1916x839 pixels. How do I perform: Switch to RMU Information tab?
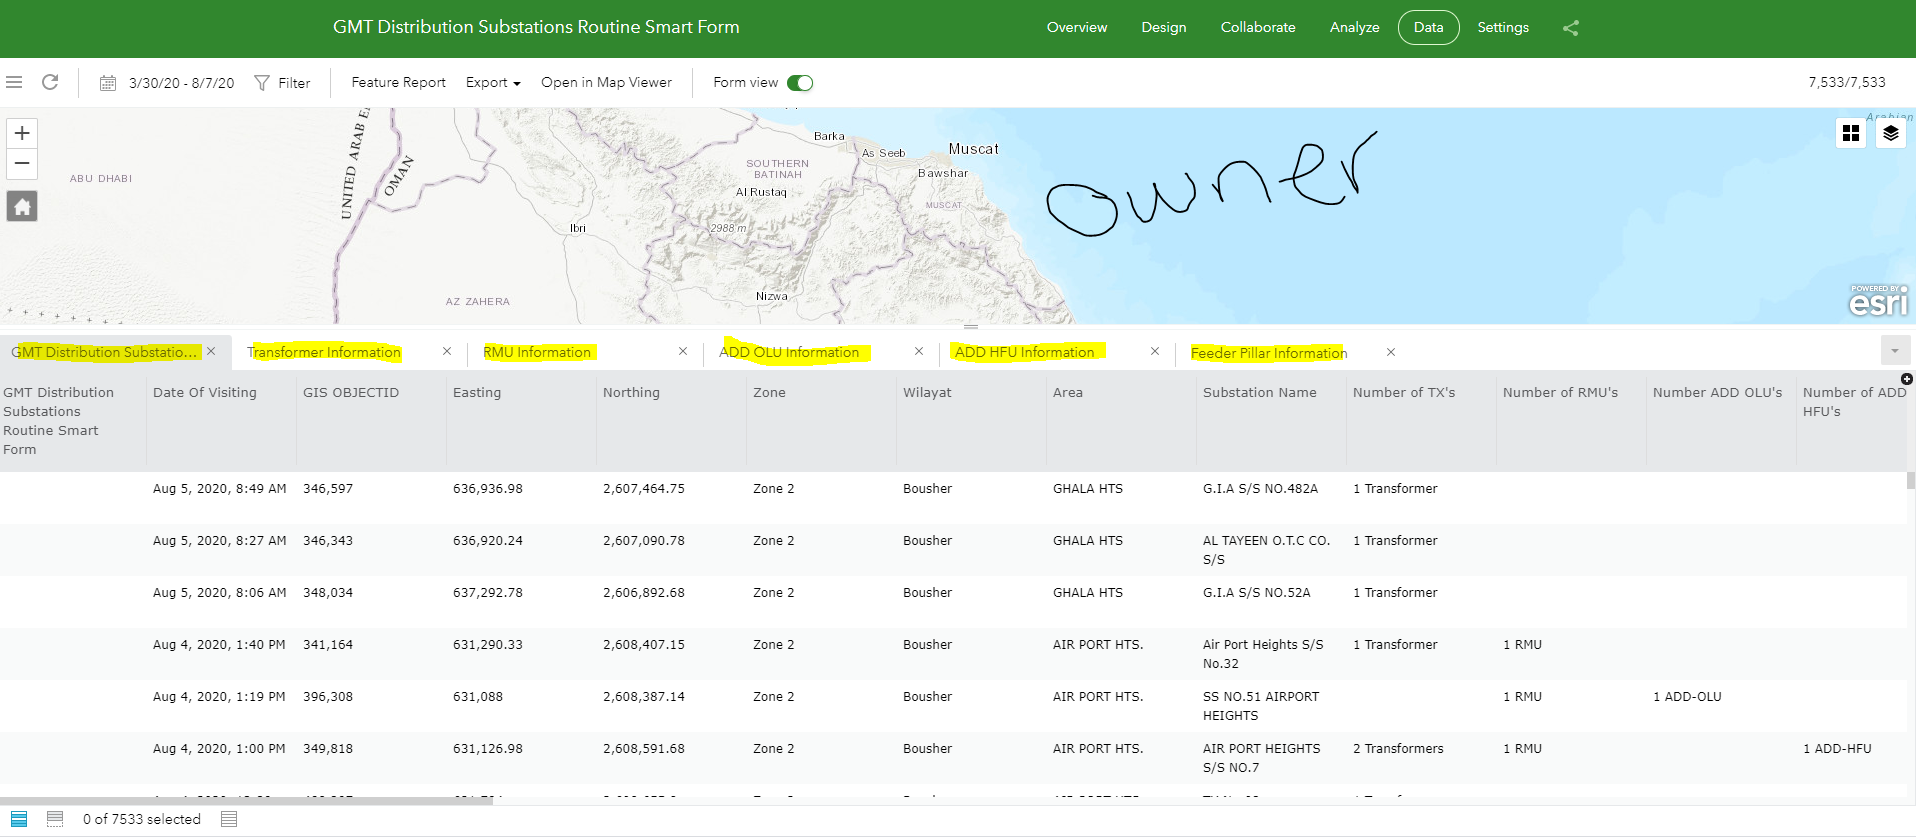pyautogui.click(x=537, y=352)
